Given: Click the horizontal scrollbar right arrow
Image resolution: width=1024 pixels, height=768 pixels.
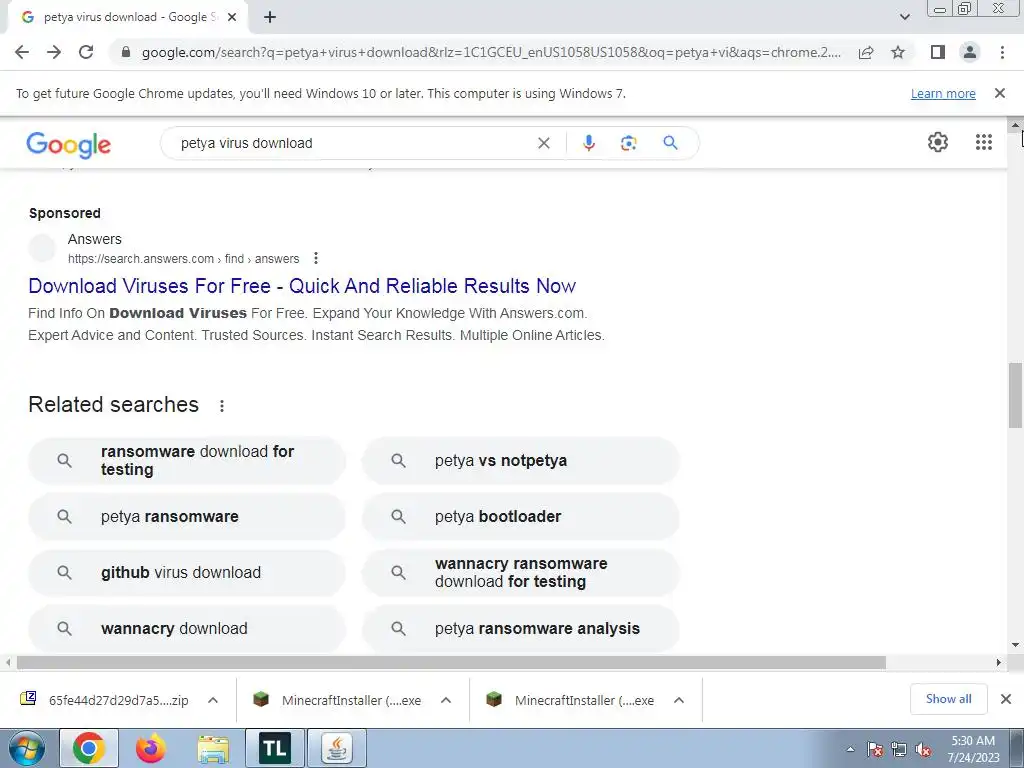Looking at the screenshot, I should tap(999, 662).
